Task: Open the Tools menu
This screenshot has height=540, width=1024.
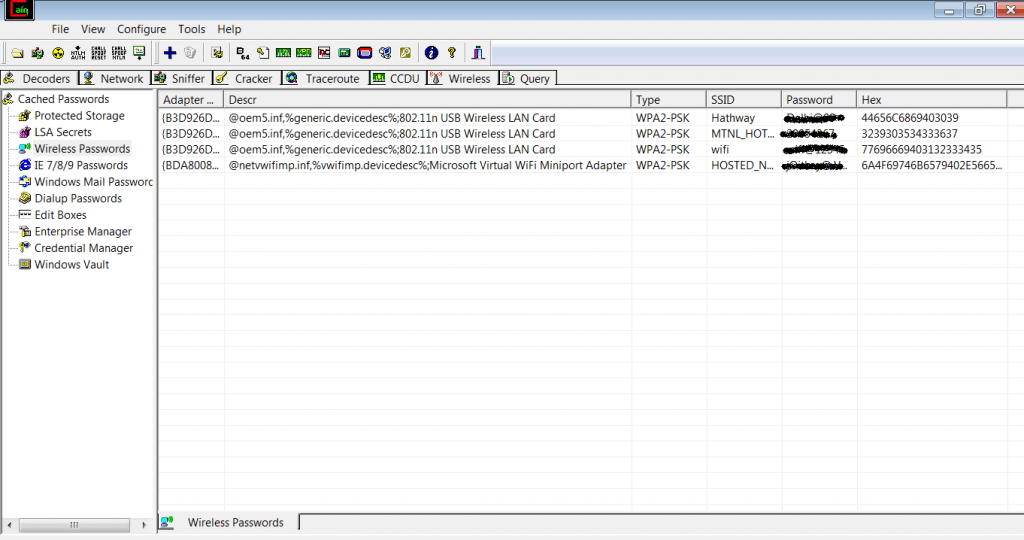Action: (x=191, y=29)
